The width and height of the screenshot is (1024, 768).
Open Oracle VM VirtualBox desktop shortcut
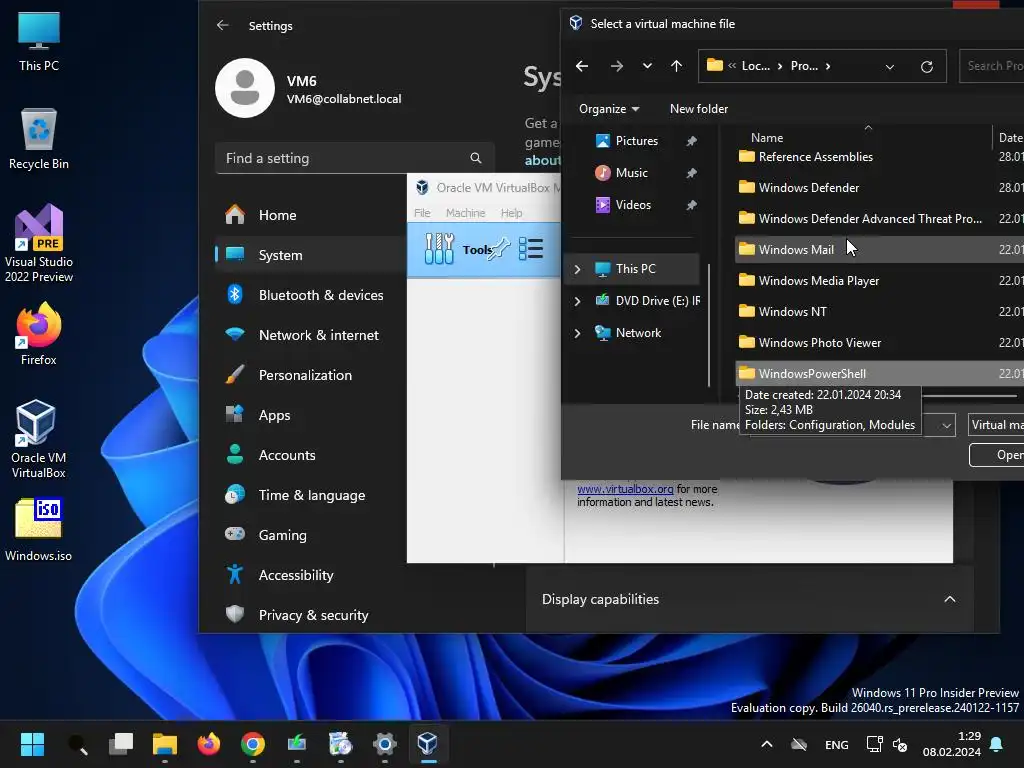coord(39,439)
